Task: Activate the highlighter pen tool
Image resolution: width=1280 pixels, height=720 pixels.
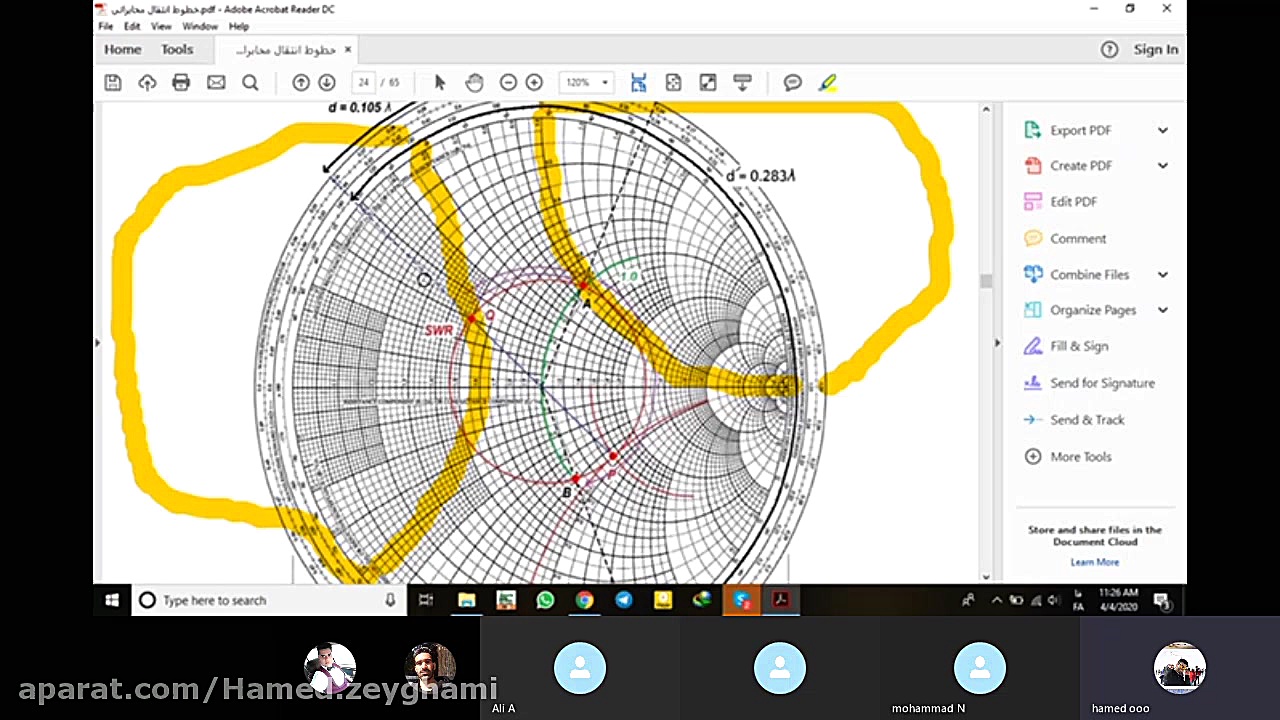Action: pyautogui.click(x=828, y=83)
